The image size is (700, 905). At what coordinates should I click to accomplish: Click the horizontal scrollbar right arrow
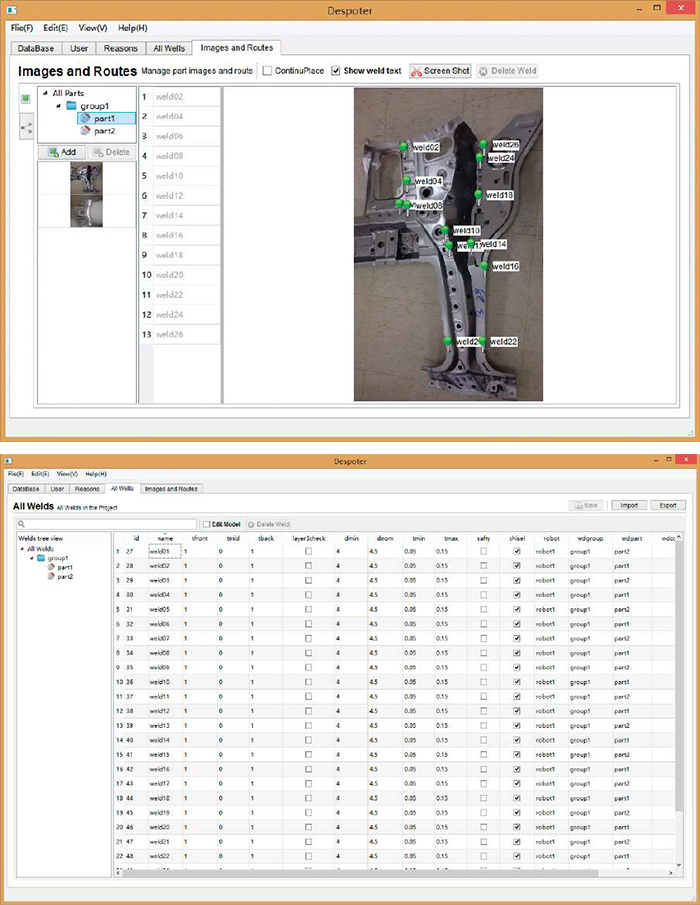[x=671, y=873]
